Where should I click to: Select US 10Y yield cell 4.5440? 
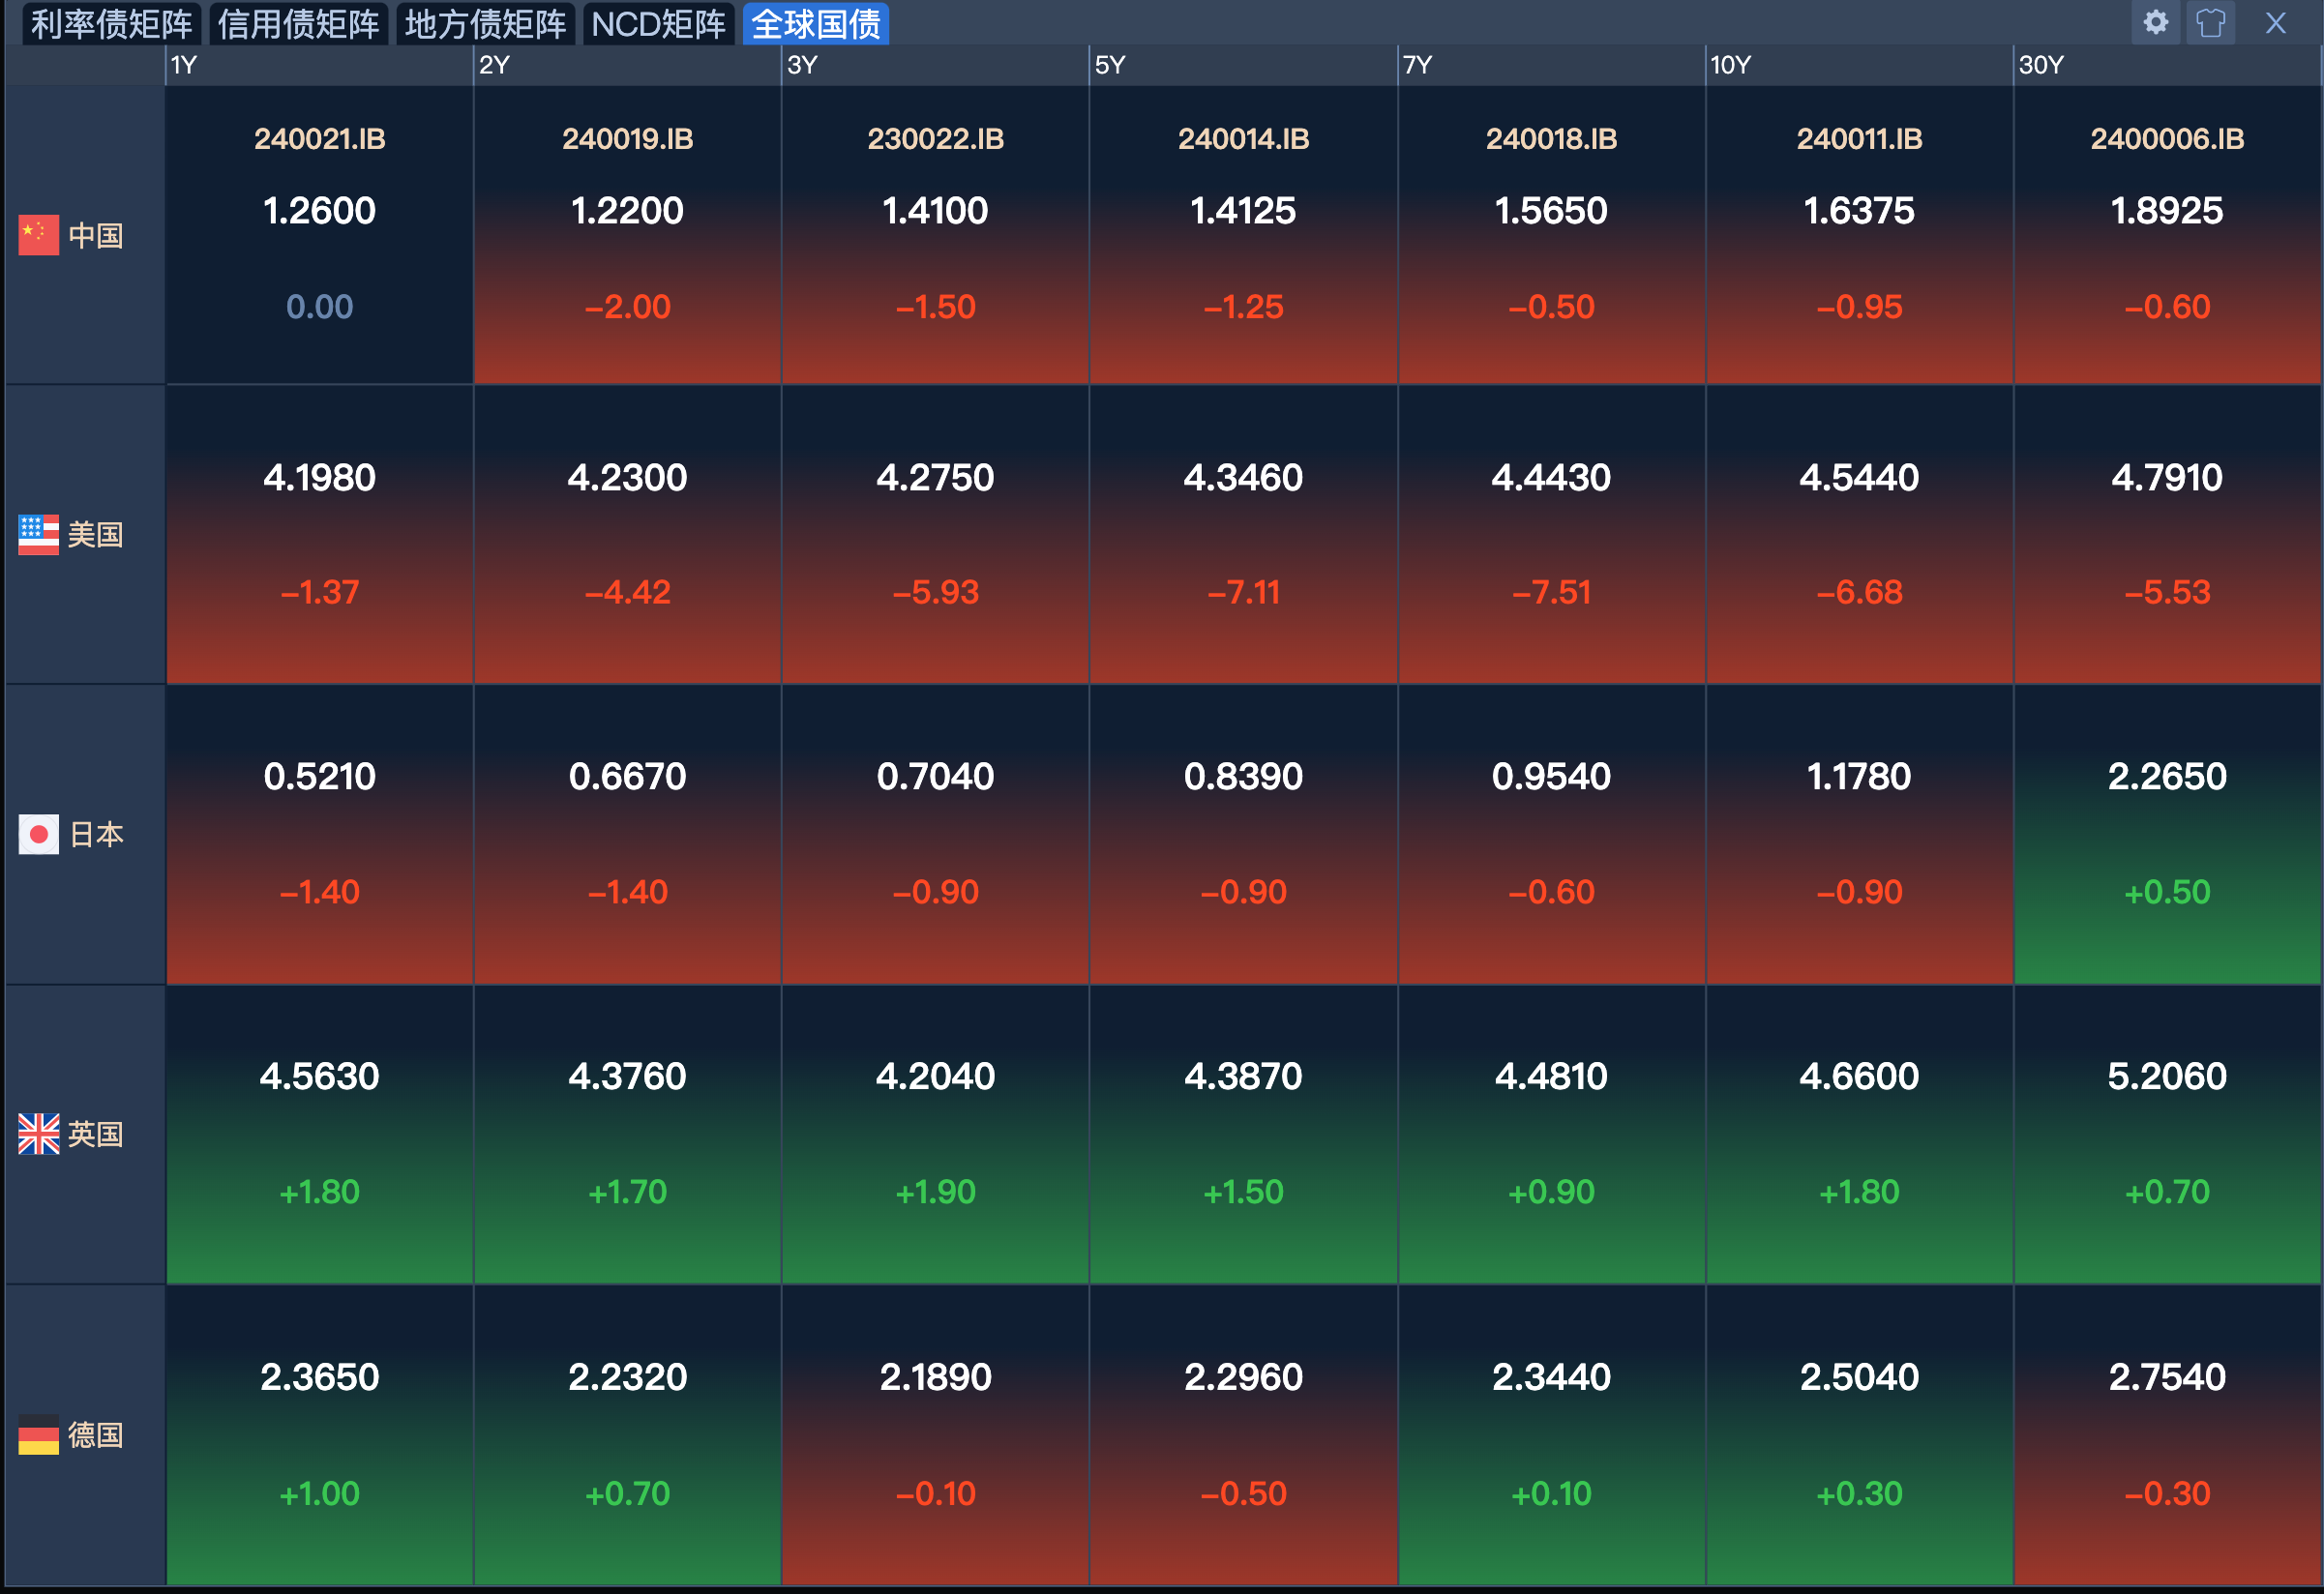coord(1858,478)
